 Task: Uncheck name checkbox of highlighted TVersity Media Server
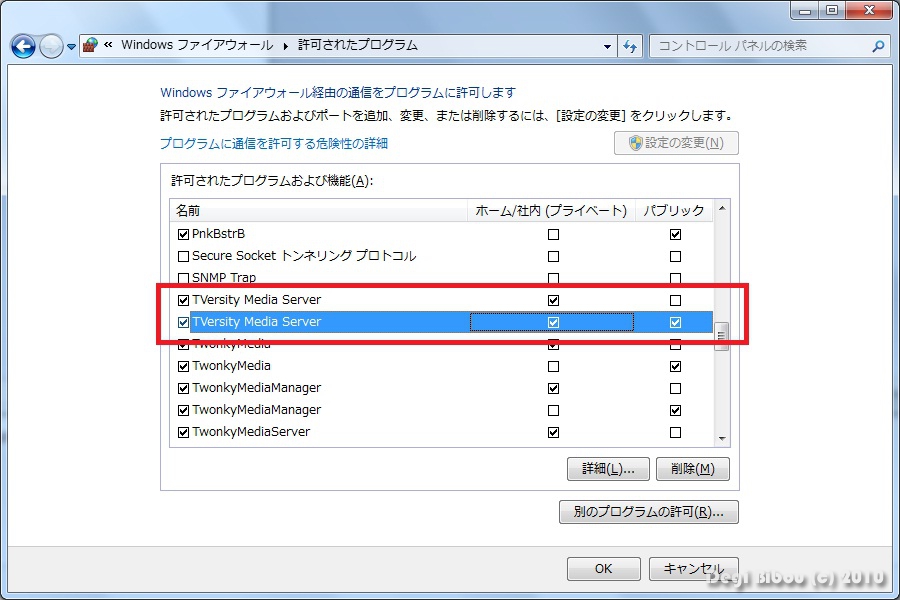click(x=183, y=322)
